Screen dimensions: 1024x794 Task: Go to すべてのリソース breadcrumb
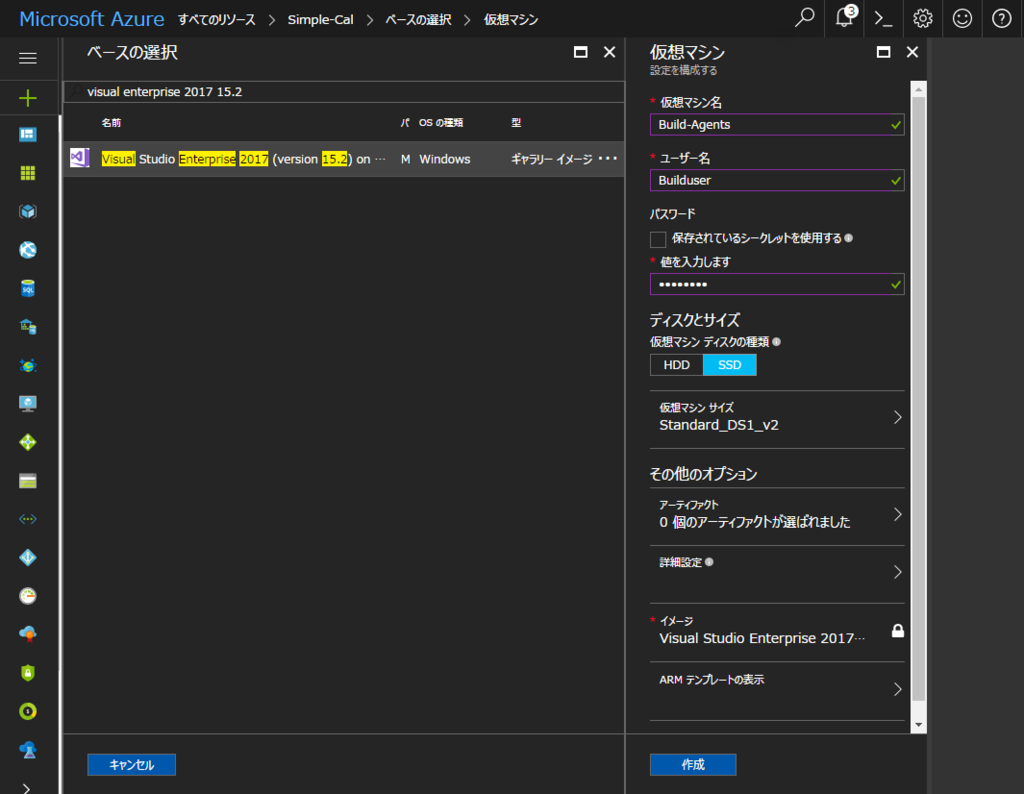pyautogui.click(x=216, y=20)
